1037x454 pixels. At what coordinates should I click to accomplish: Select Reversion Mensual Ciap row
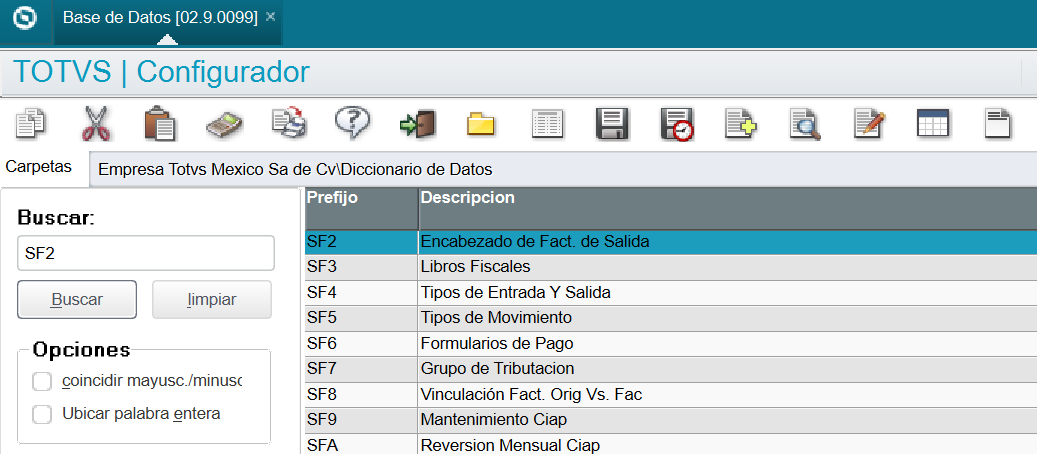point(727,445)
